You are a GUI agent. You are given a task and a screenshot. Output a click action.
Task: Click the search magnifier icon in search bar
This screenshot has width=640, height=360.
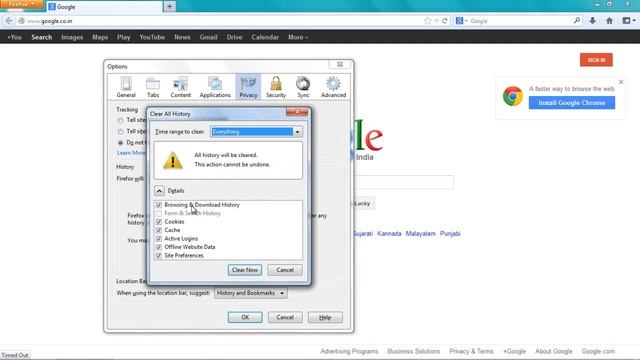point(577,20)
